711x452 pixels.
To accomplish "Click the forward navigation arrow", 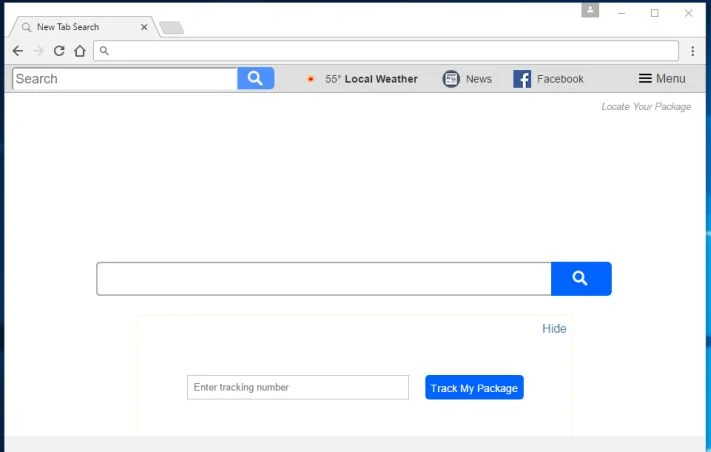I will [x=39, y=51].
